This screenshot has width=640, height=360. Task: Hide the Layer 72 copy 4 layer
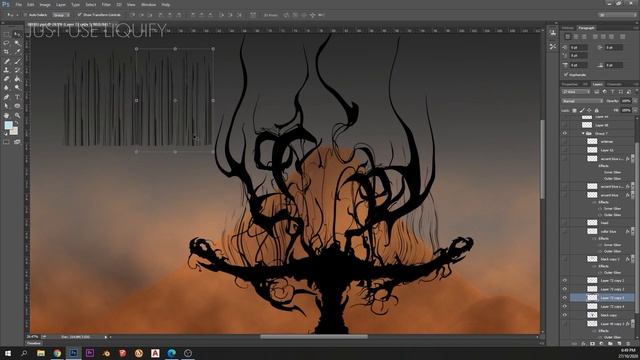coord(565,306)
